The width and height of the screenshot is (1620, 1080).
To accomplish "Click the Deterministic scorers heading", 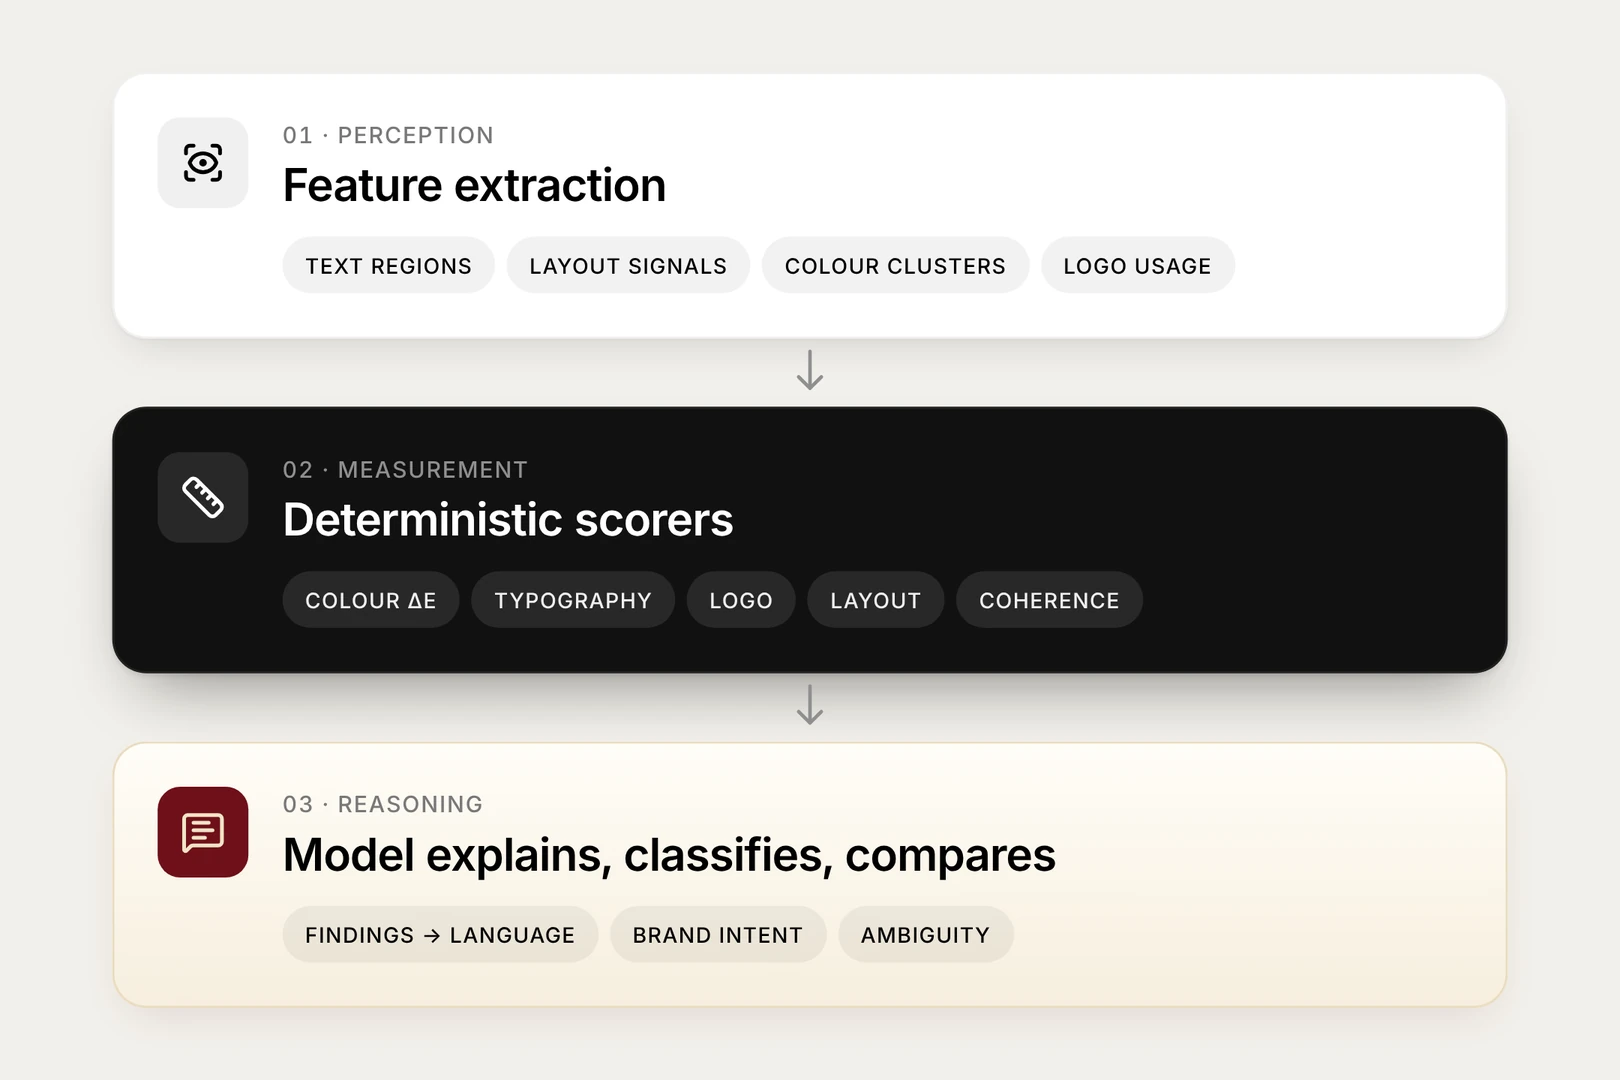I will click(508, 520).
